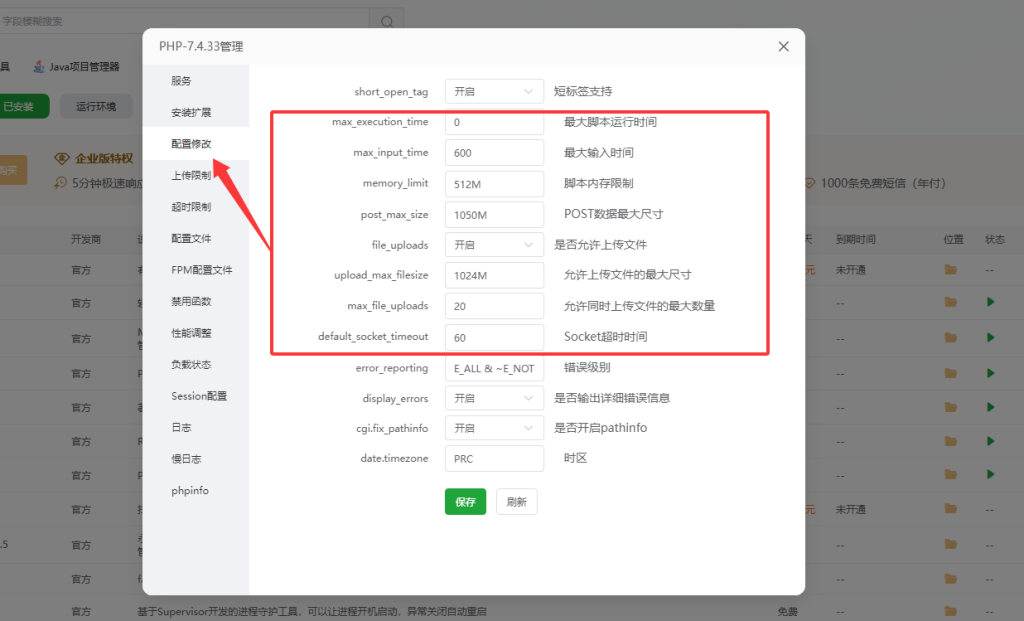Open 禁用函数 tab

[x=196, y=301]
